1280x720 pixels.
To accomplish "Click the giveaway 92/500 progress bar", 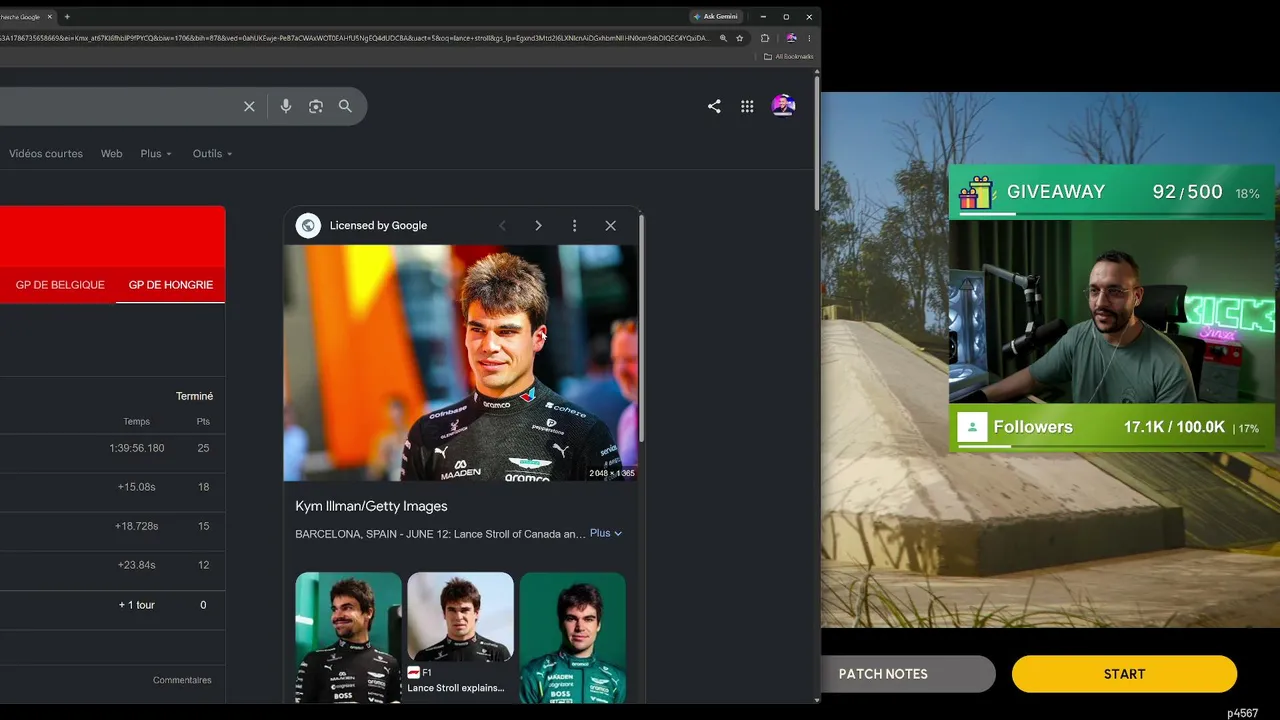I will point(1110,212).
